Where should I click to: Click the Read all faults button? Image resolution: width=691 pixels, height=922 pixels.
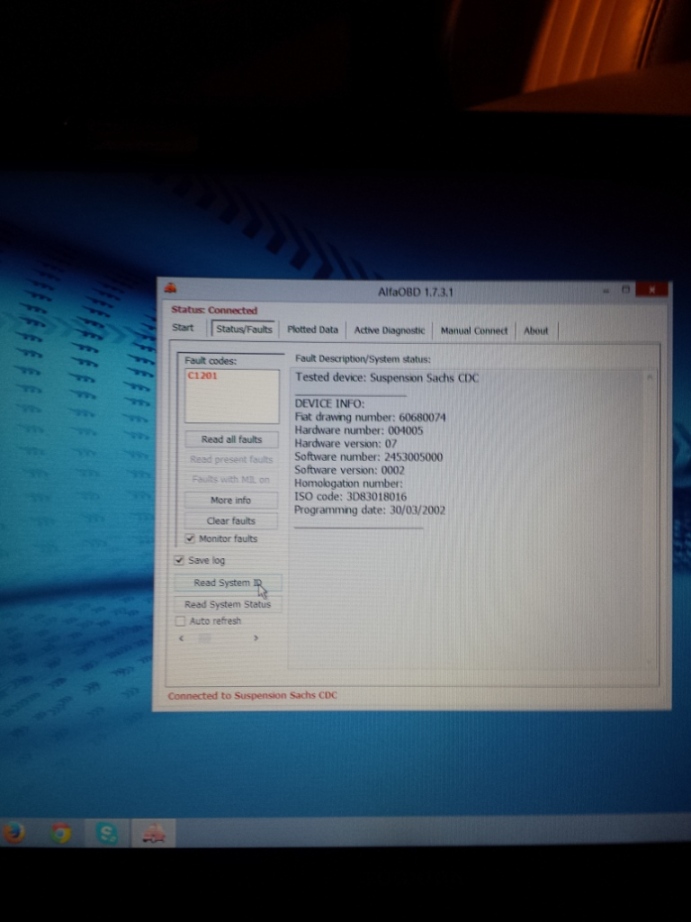231,439
